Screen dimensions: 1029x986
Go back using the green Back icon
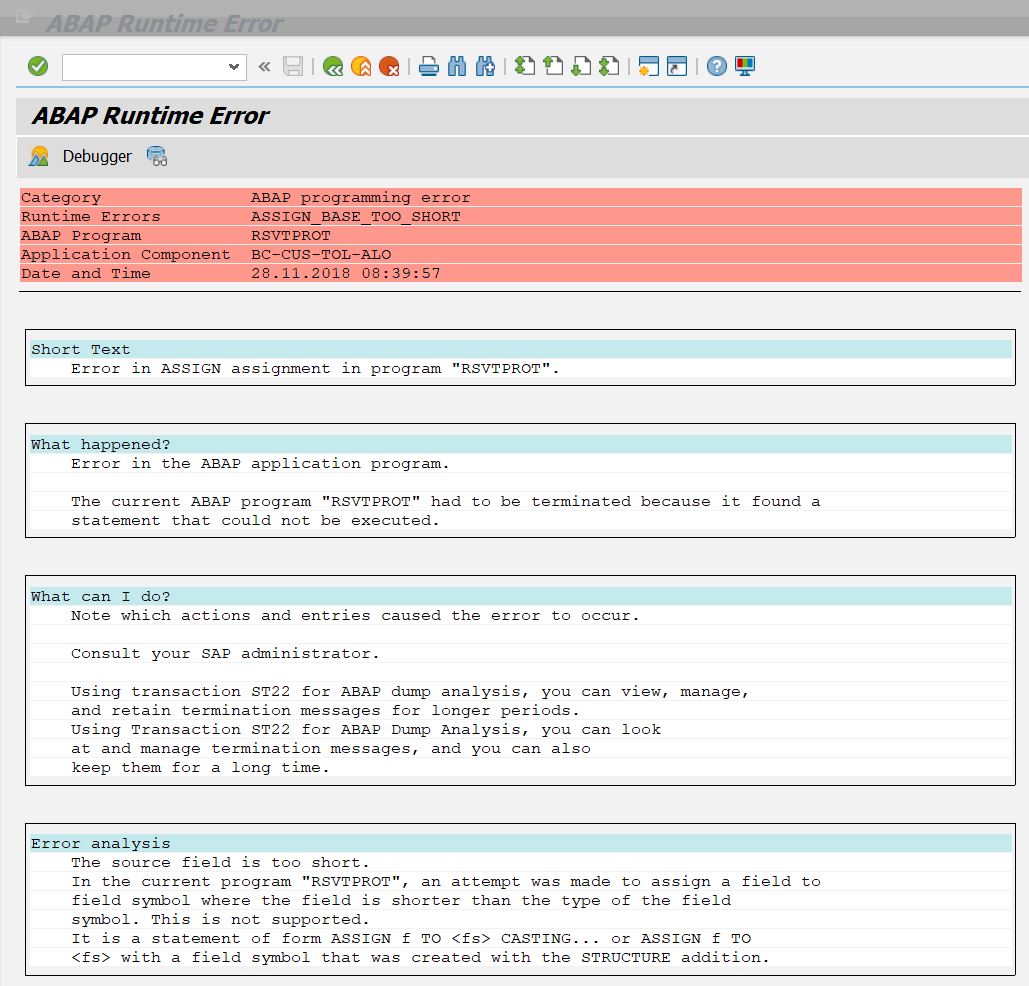[x=333, y=66]
